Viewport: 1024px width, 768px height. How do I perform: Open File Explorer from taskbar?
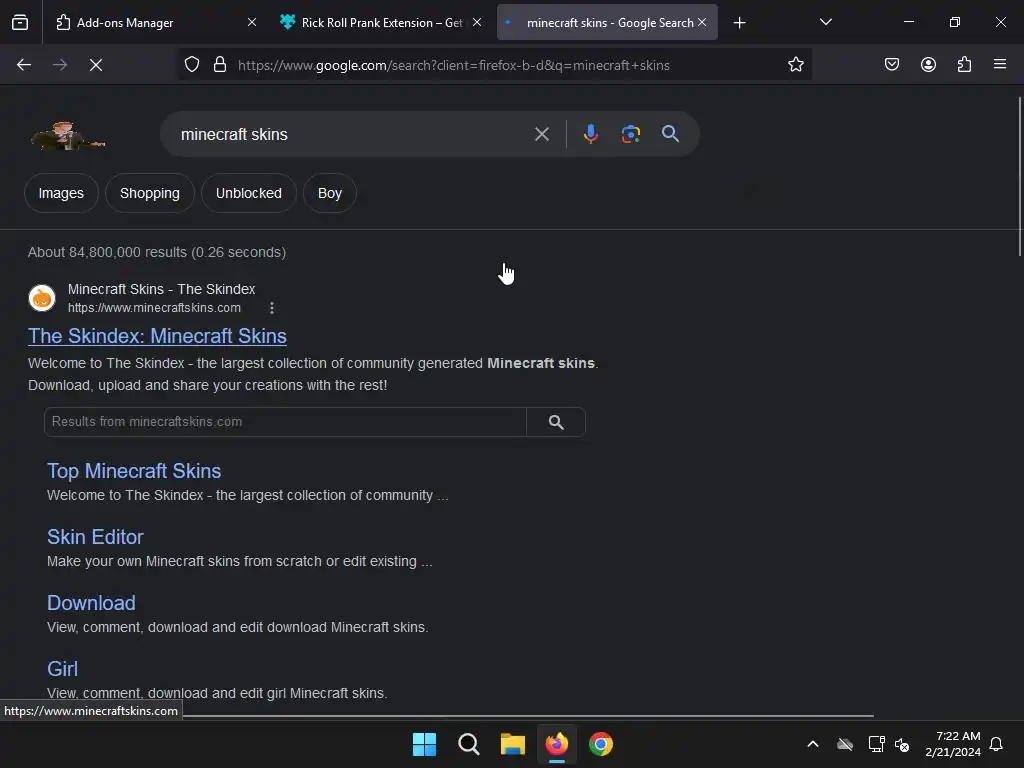(513, 744)
